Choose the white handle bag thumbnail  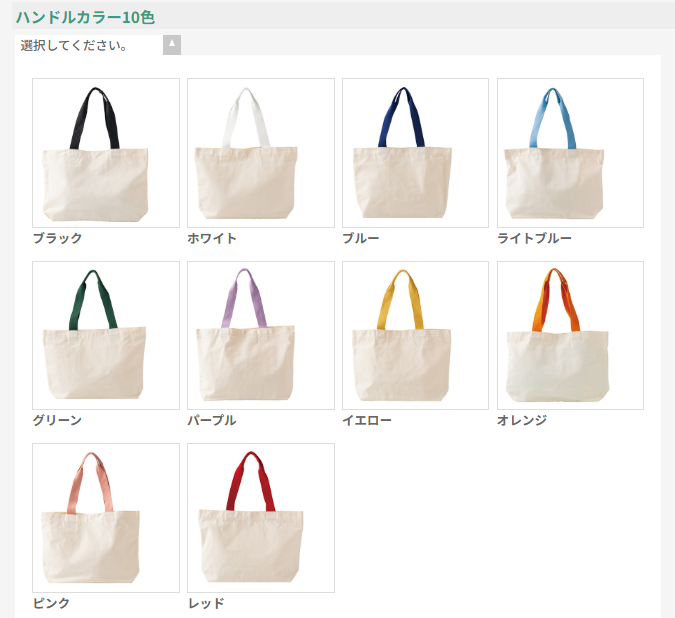pyautogui.click(x=261, y=153)
